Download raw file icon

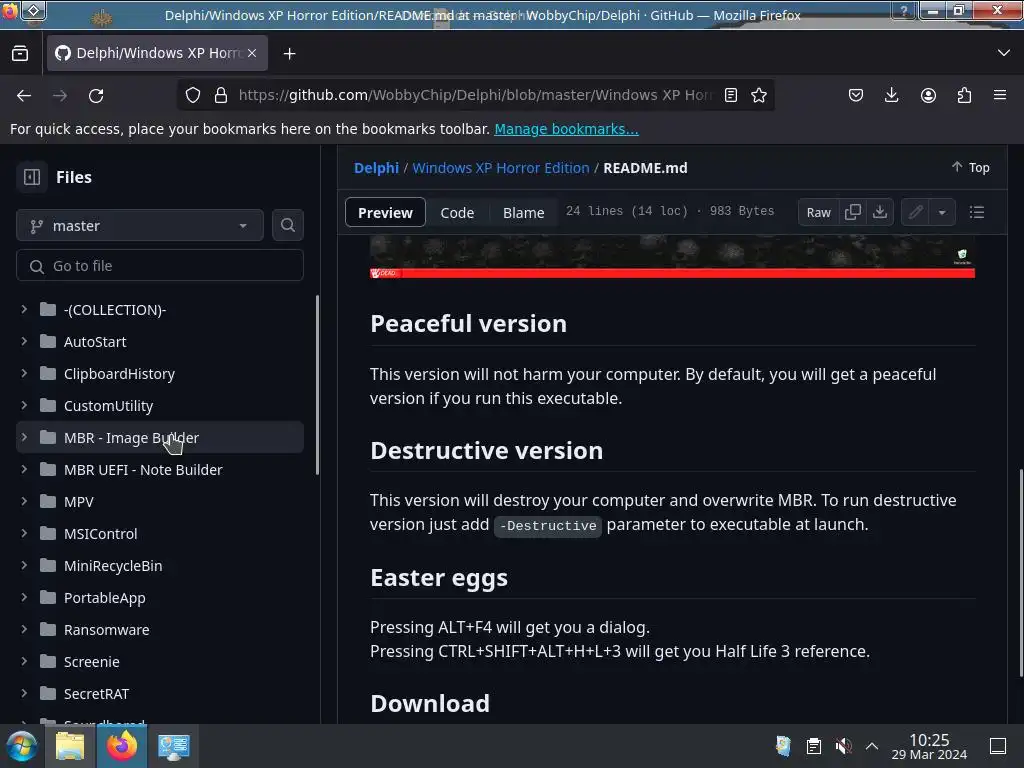(880, 212)
